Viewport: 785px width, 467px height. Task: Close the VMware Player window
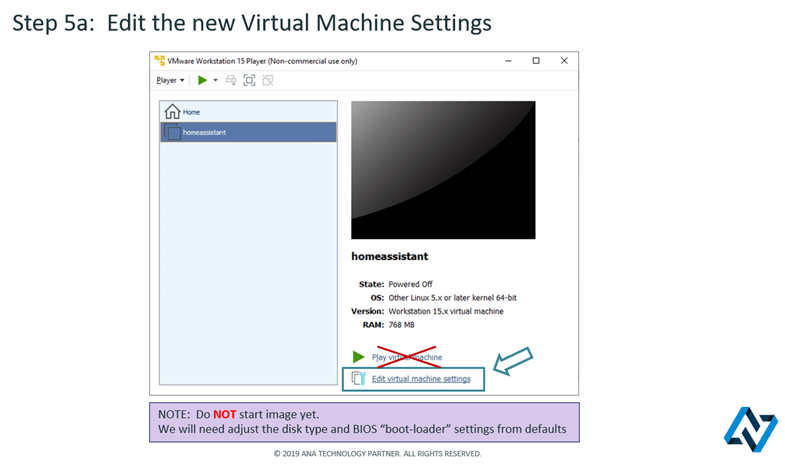564,61
